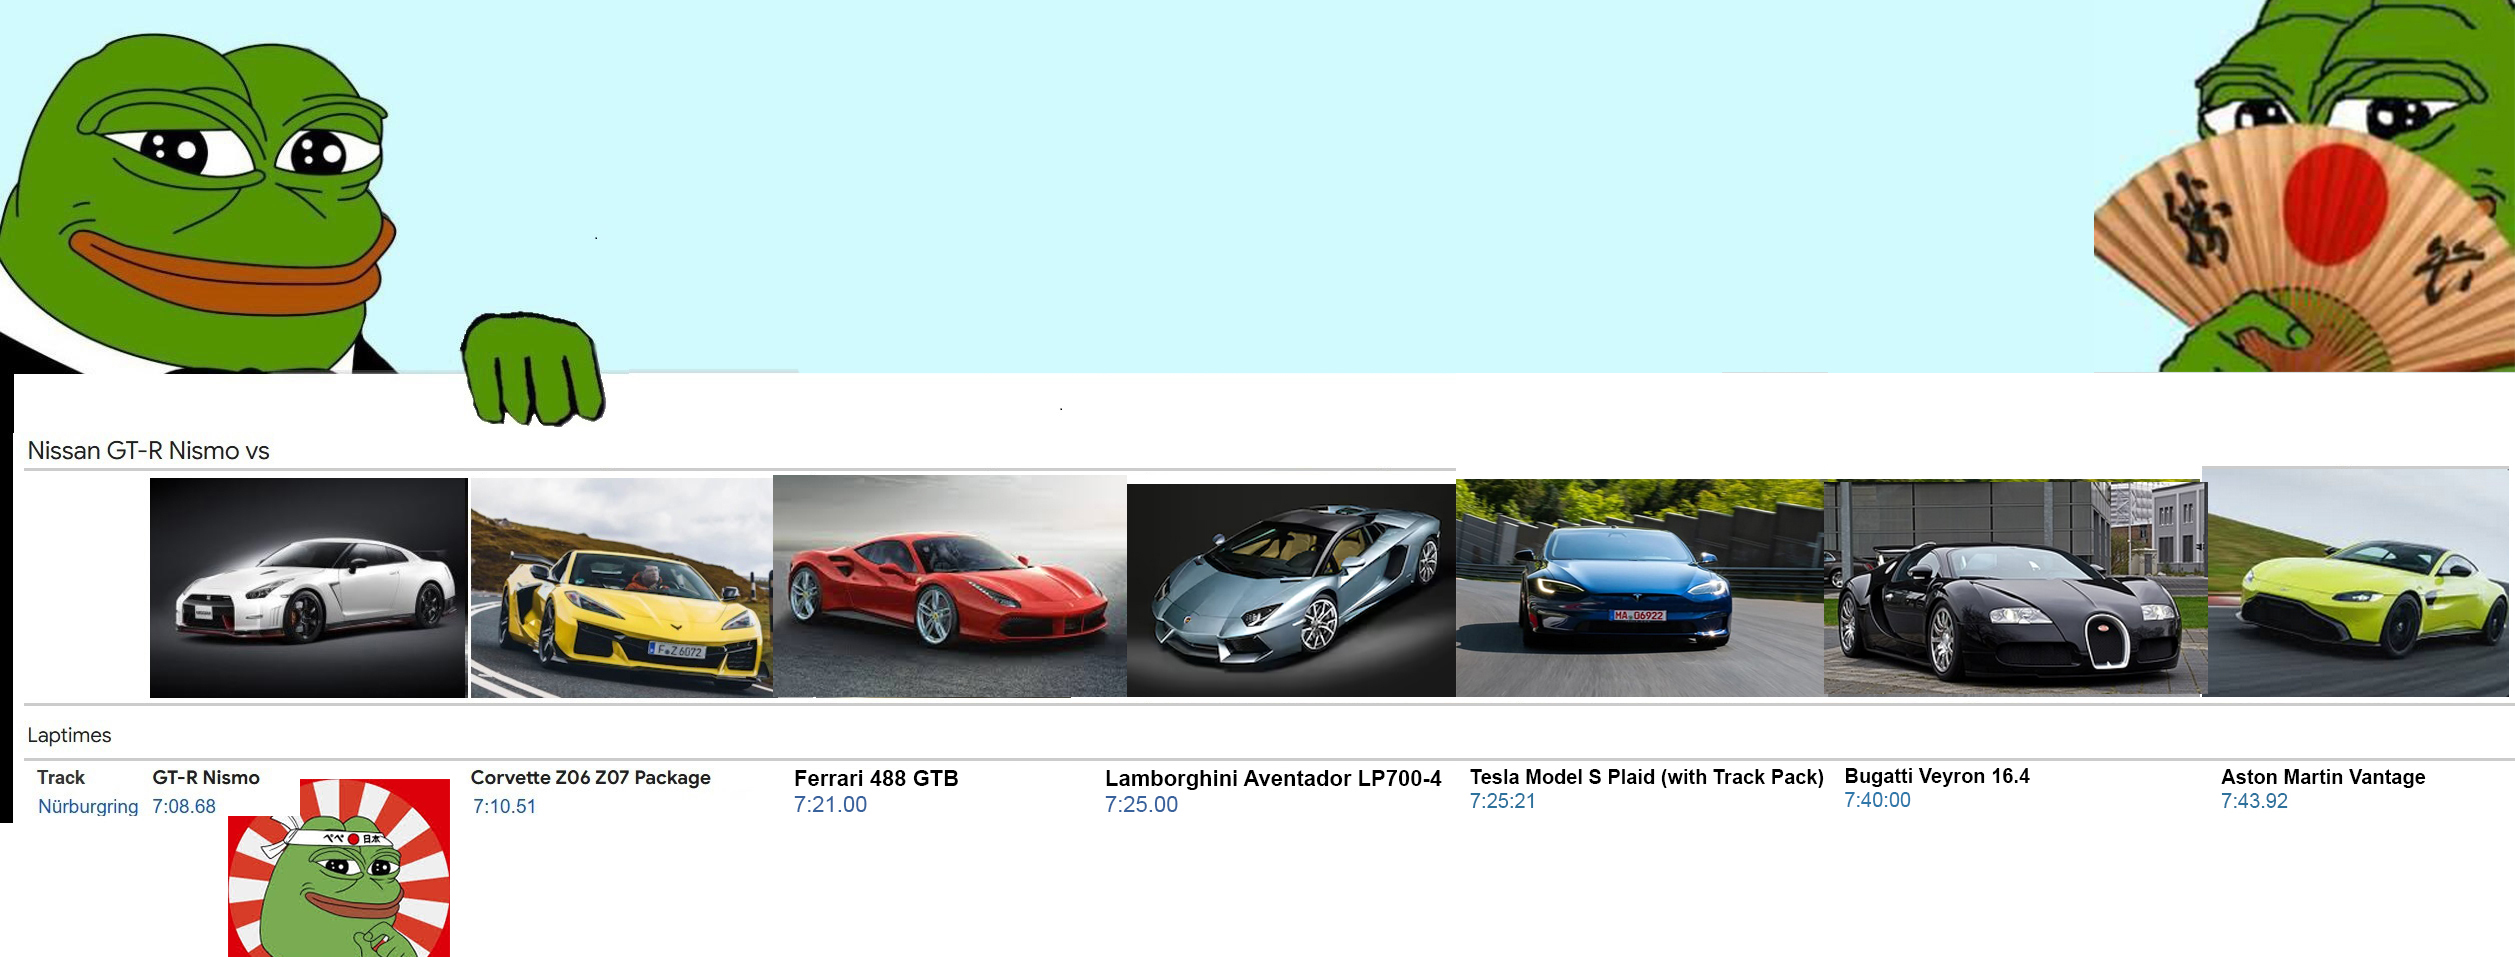Click the Lamborghini laptime 7:25.00
Image resolution: width=2515 pixels, height=957 pixels.
click(x=1141, y=804)
